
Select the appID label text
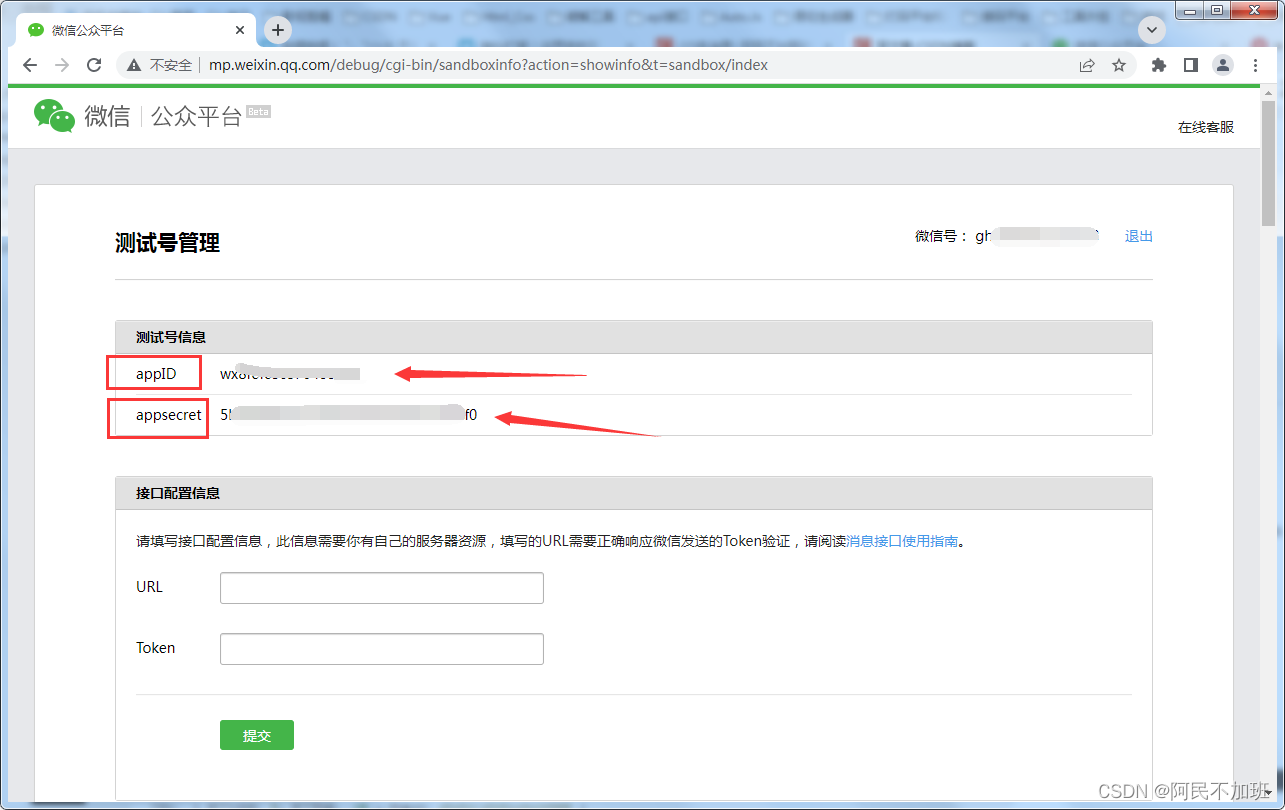[156, 374]
